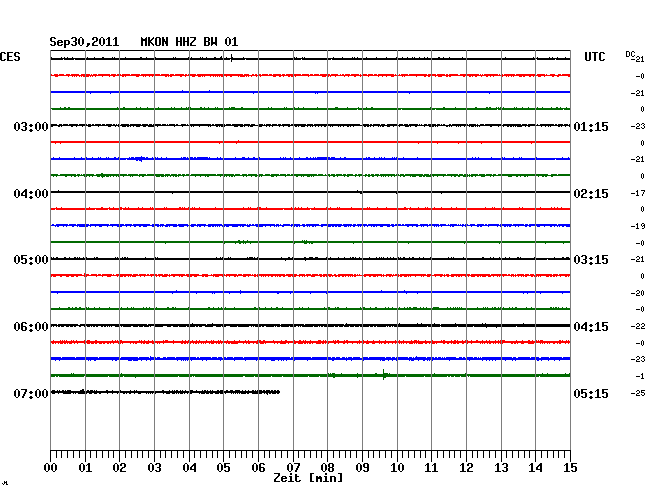Click minute 13 on the time axis
Screen dimensions: 650x494
(x=501, y=468)
